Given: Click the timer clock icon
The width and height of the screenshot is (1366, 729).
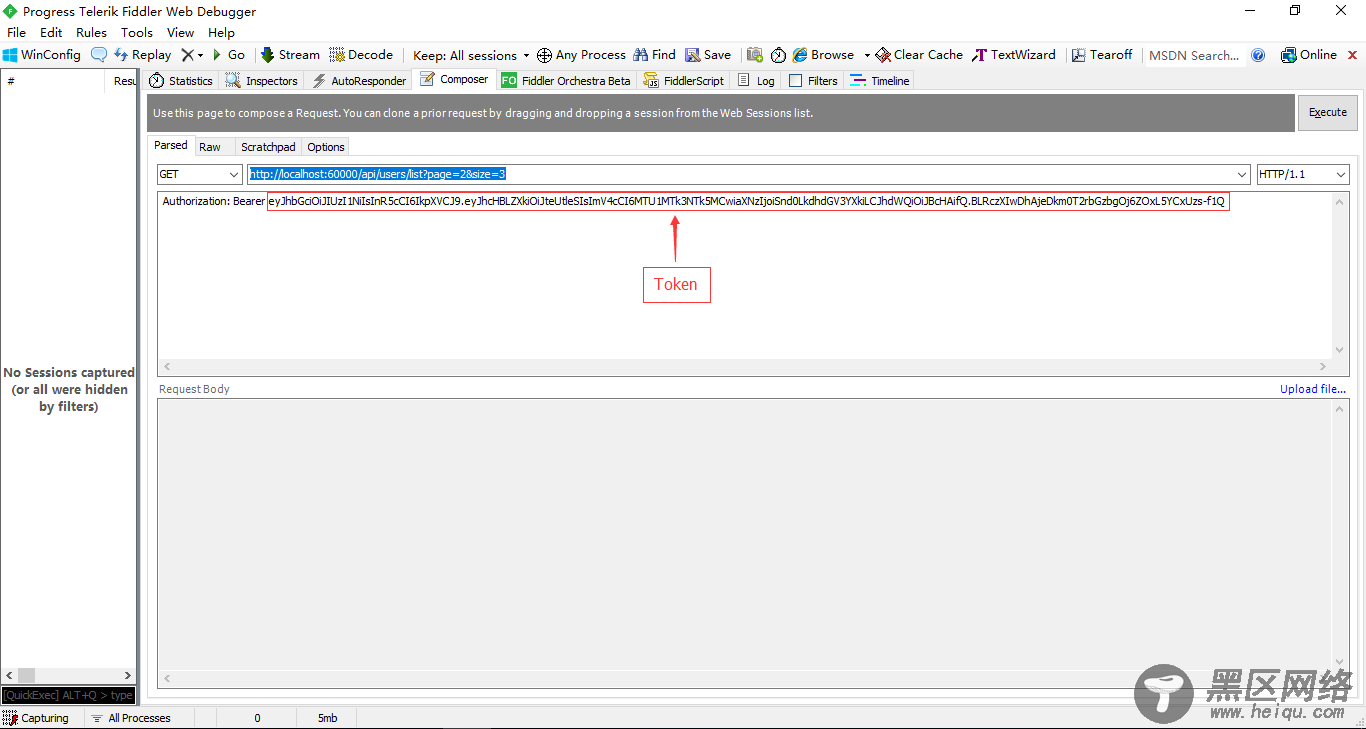Looking at the screenshot, I should pos(778,55).
